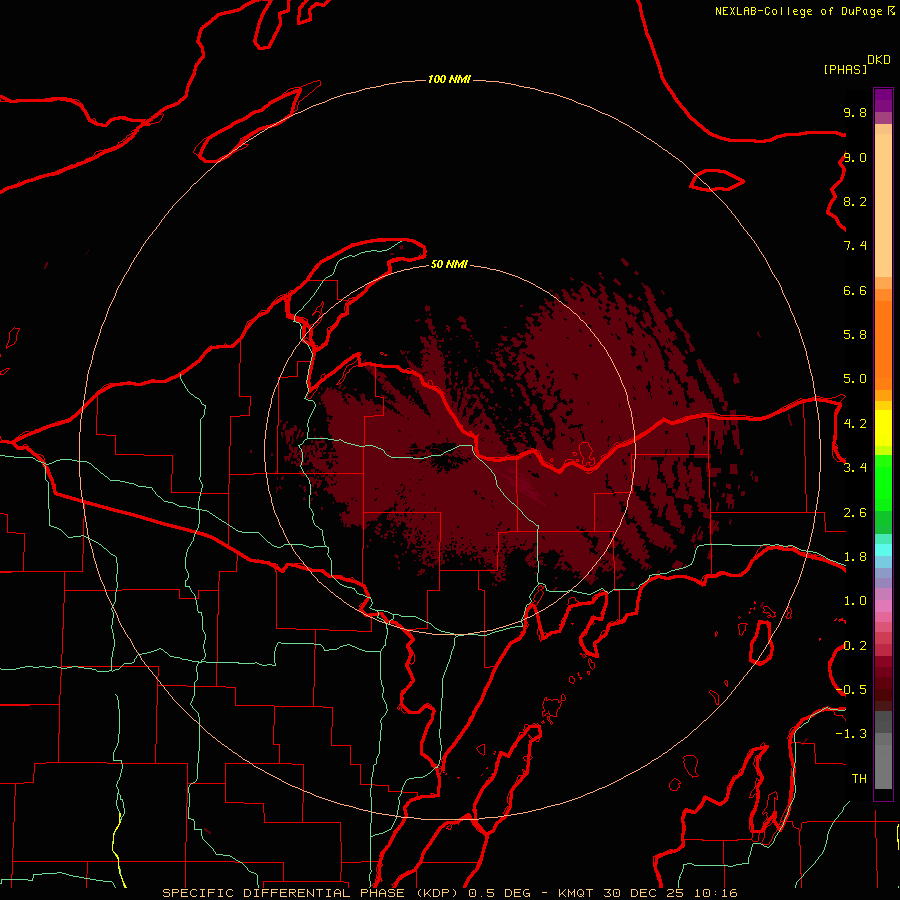The height and width of the screenshot is (900, 900).
Task: Click the 100 NMI range ring label
Action: pos(449,79)
